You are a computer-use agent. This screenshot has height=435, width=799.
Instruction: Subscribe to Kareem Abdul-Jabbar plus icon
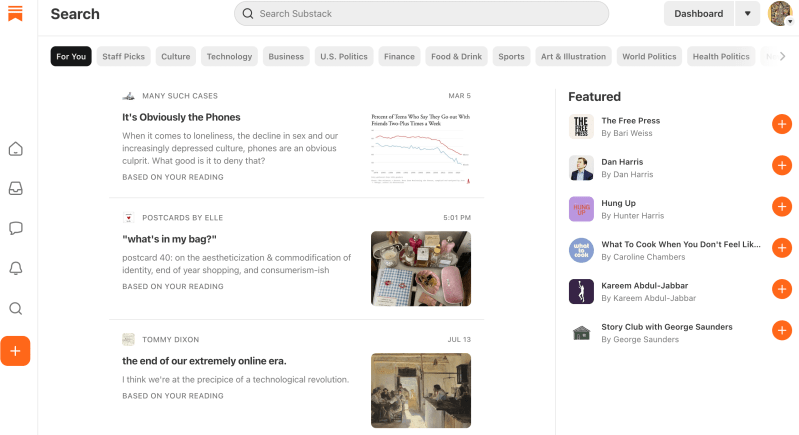pos(782,289)
